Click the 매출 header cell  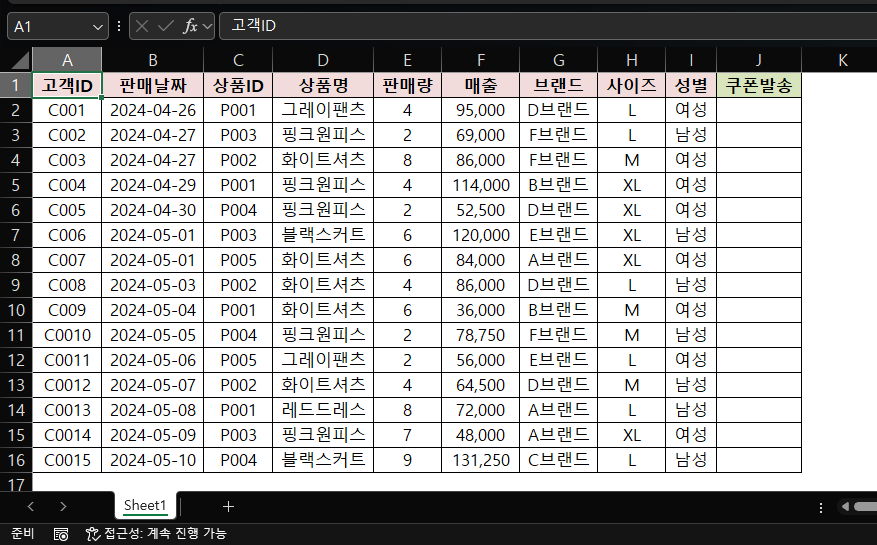[480, 85]
